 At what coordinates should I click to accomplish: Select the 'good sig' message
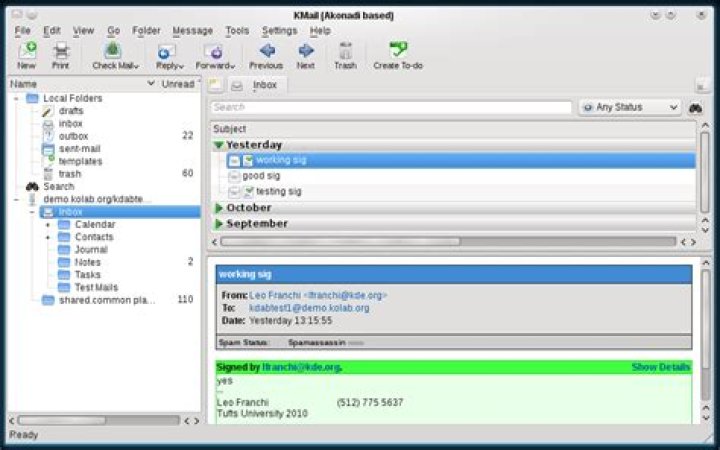pos(261,176)
